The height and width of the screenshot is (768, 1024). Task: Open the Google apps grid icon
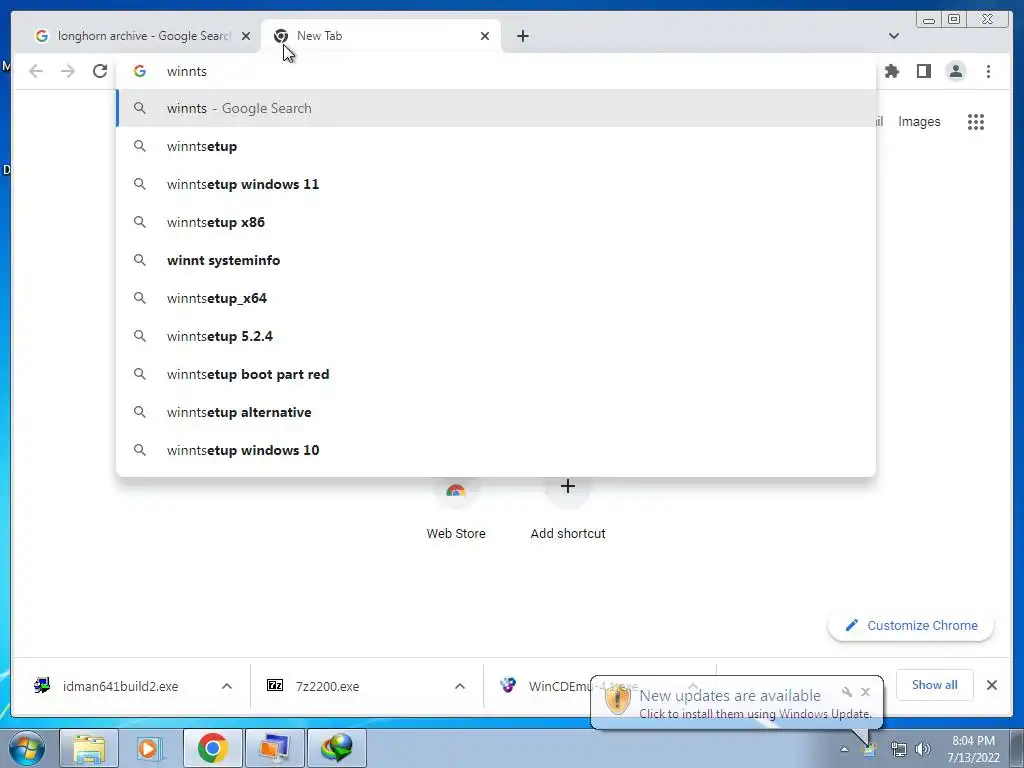(x=976, y=121)
